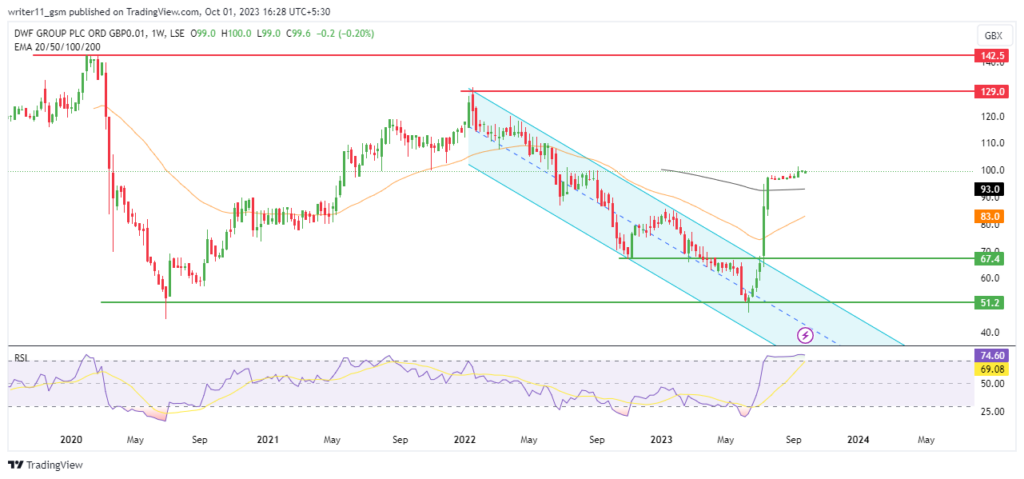
Task: Click the 74.60 RSI value label
Action: [993, 356]
